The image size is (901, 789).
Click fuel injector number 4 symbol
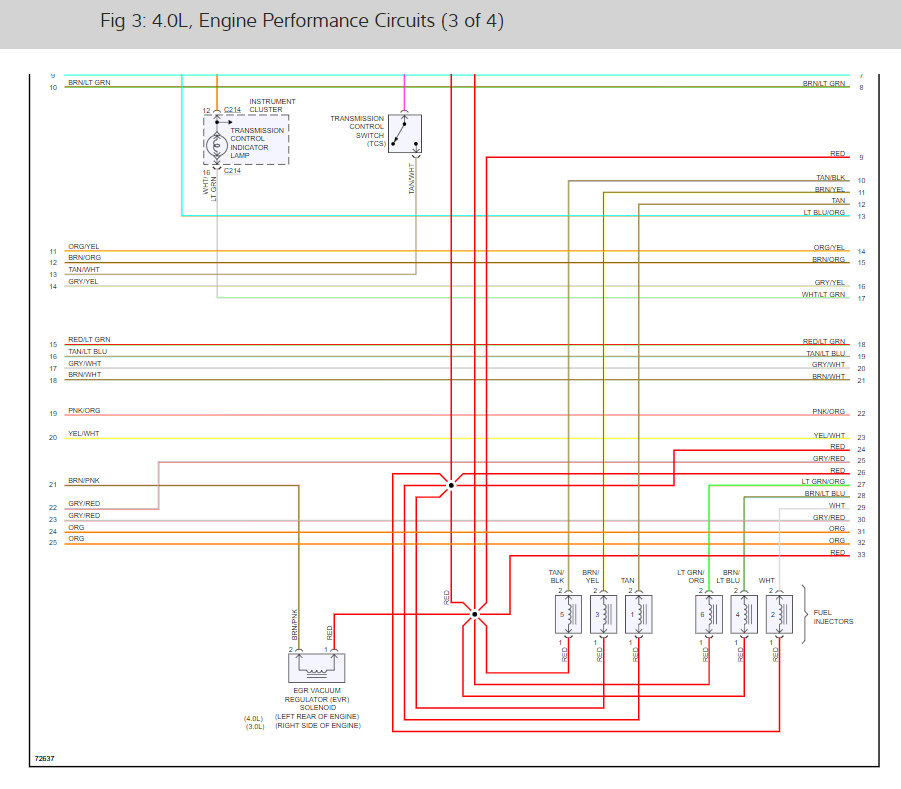point(744,614)
